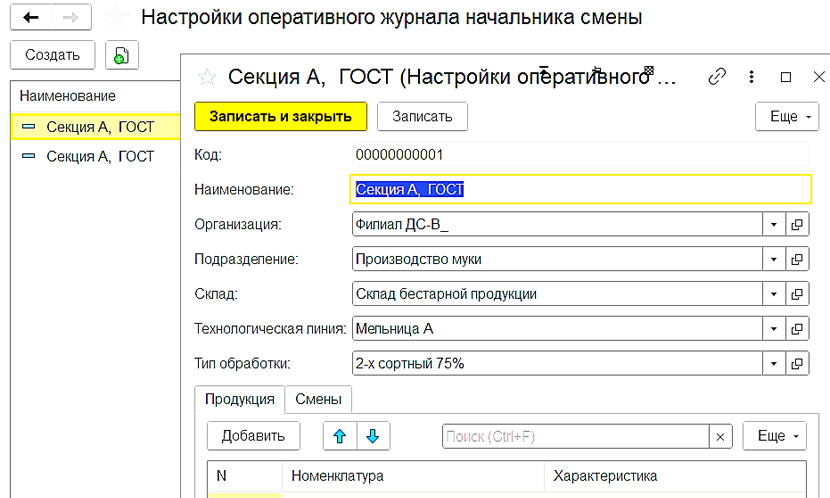This screenshot has width=830, height=498.
Task: Expand the Технологическая линия dropdown
Action: (x=774, y=329)
